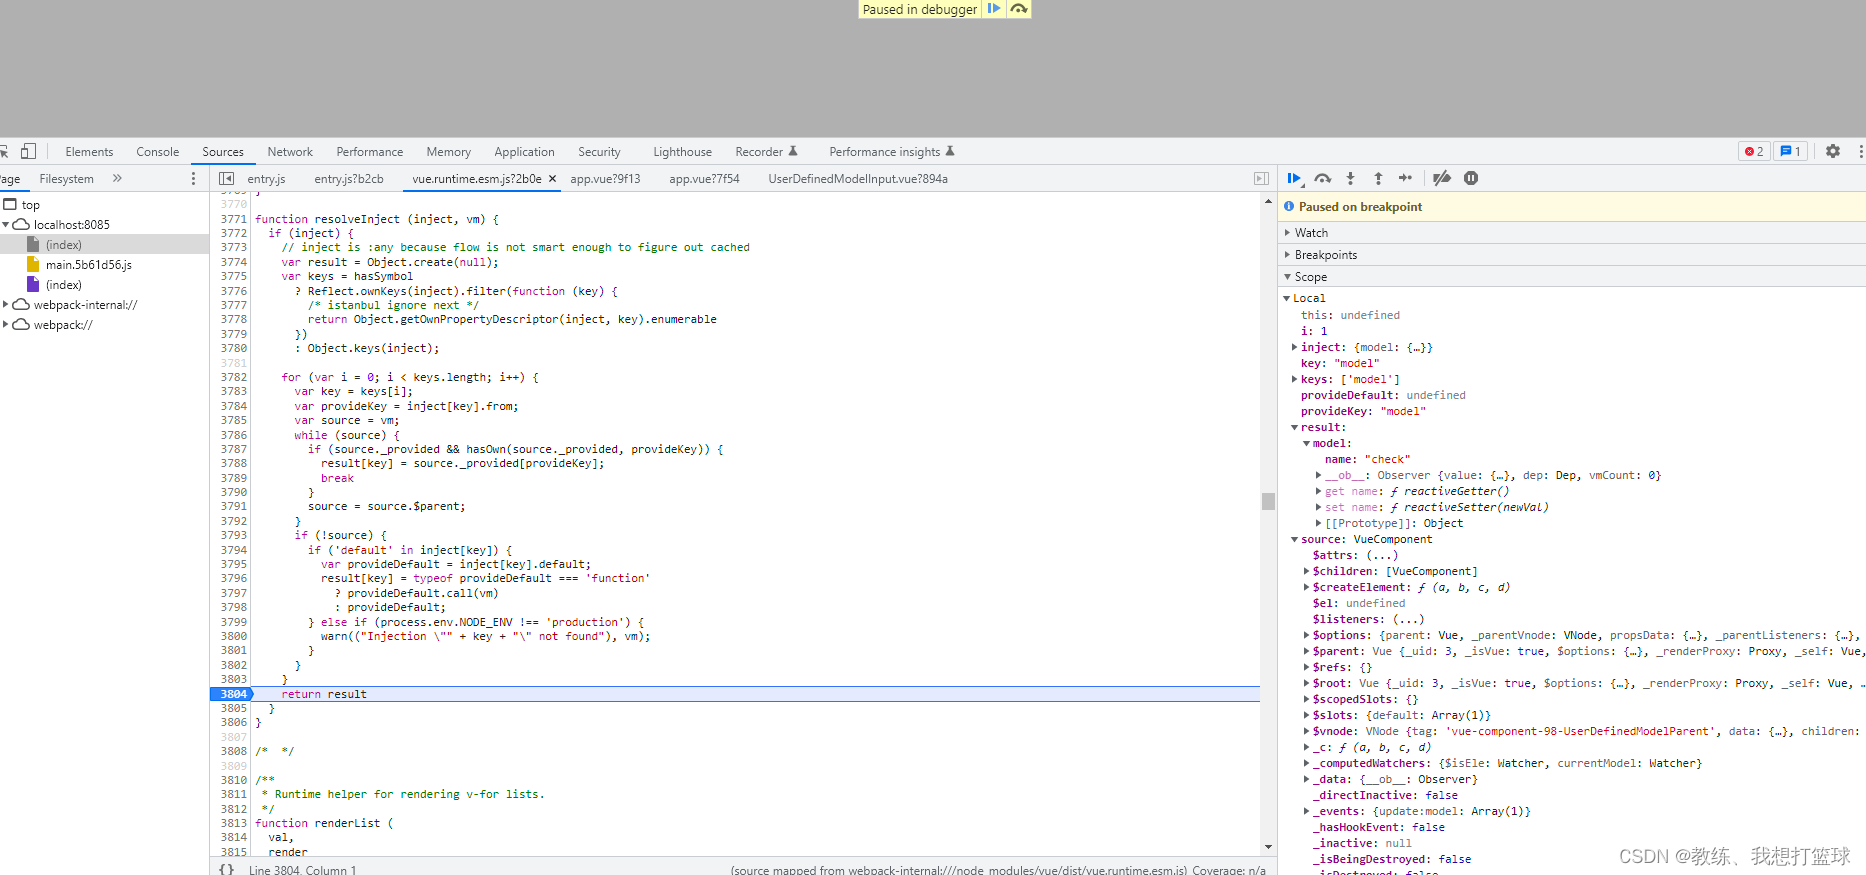Step over using the Paused in debugger overlay icon
Screen dimensions: 1866x875
click(1018, 9)
